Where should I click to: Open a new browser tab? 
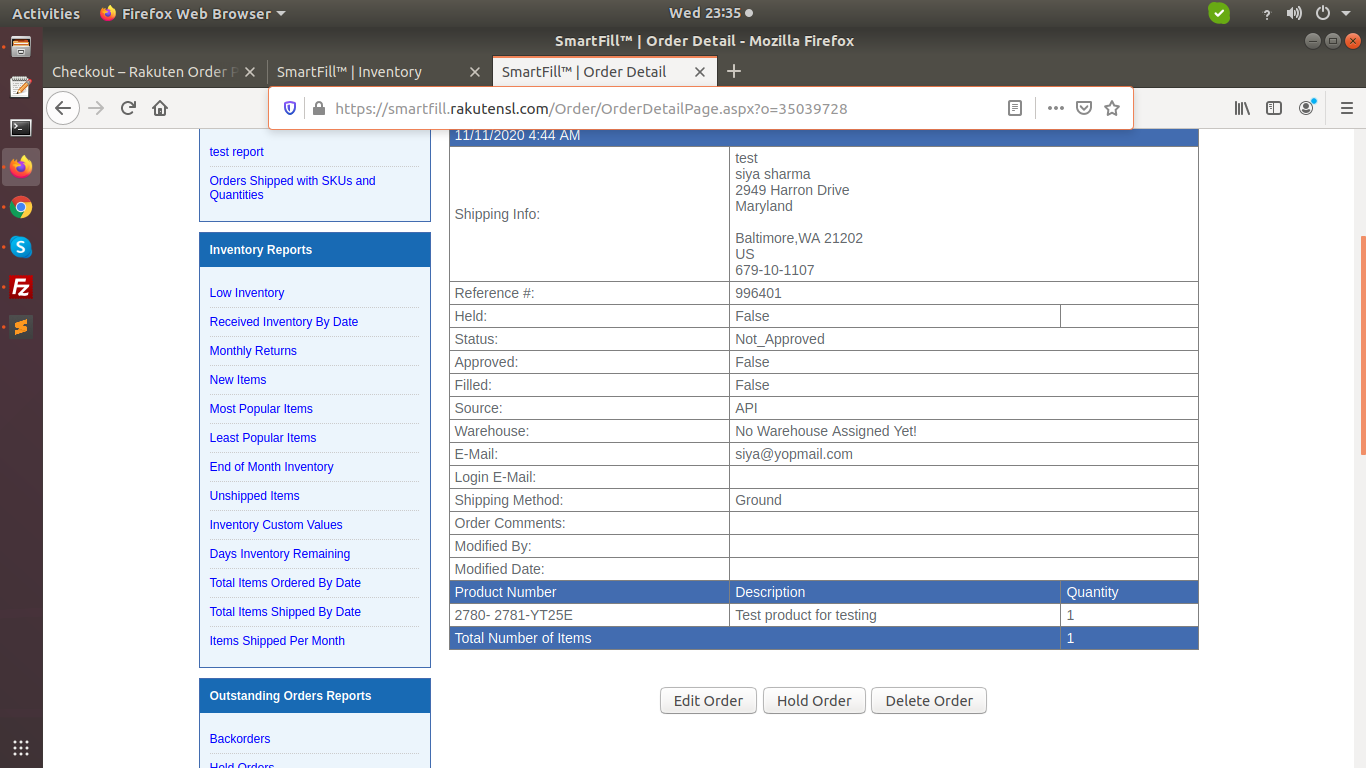point(734,71)
